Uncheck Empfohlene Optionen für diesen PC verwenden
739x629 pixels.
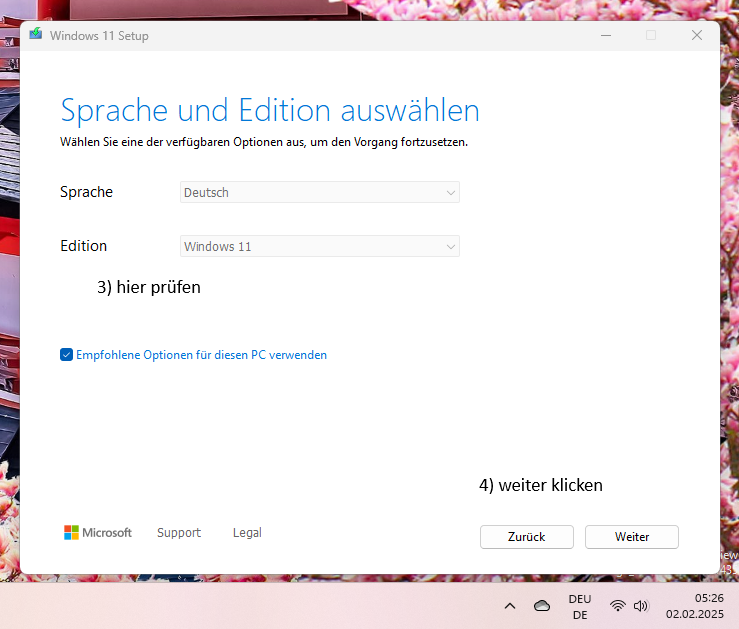tap(66, 354)
